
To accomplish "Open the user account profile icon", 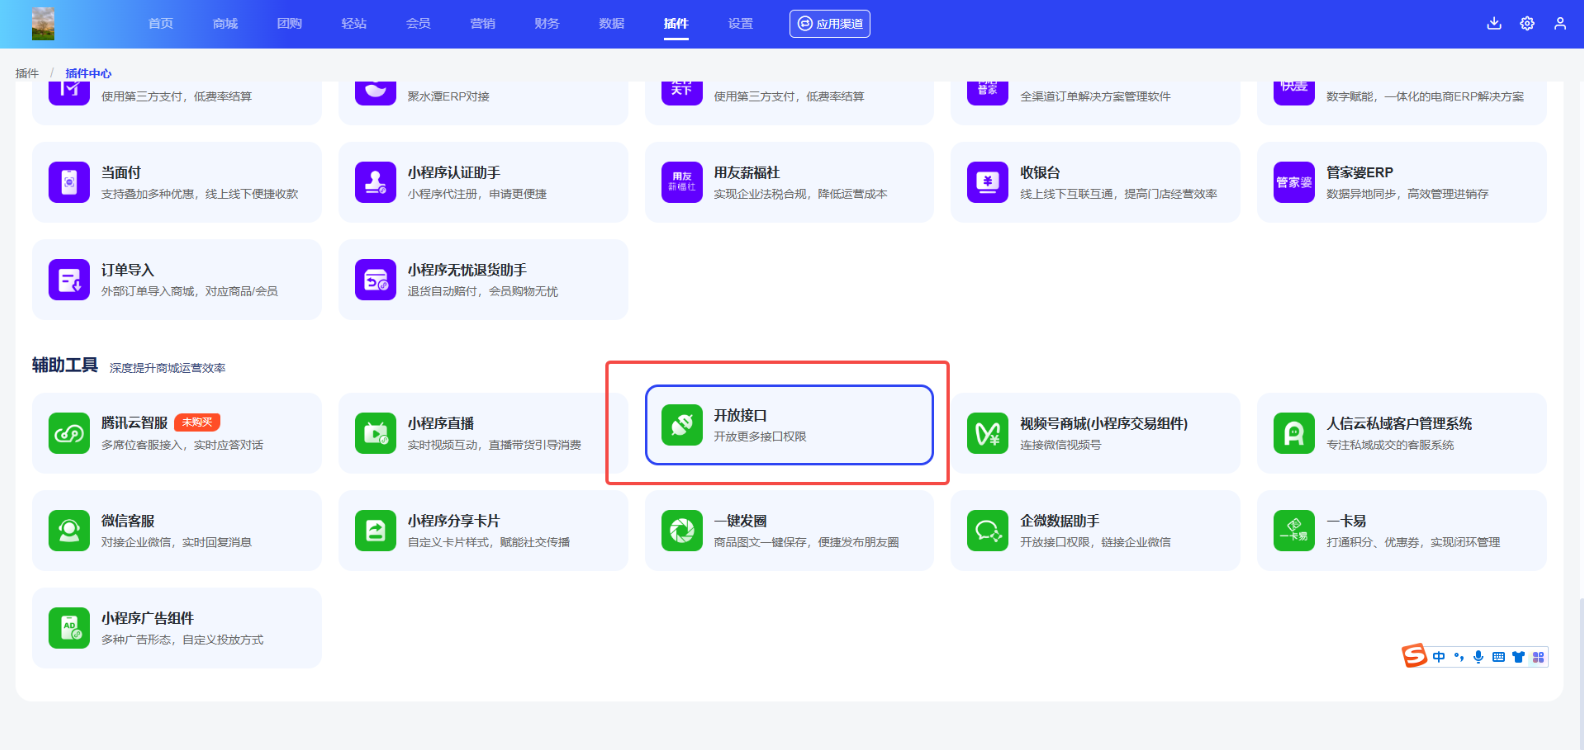I will click(x=1560, y=23).
